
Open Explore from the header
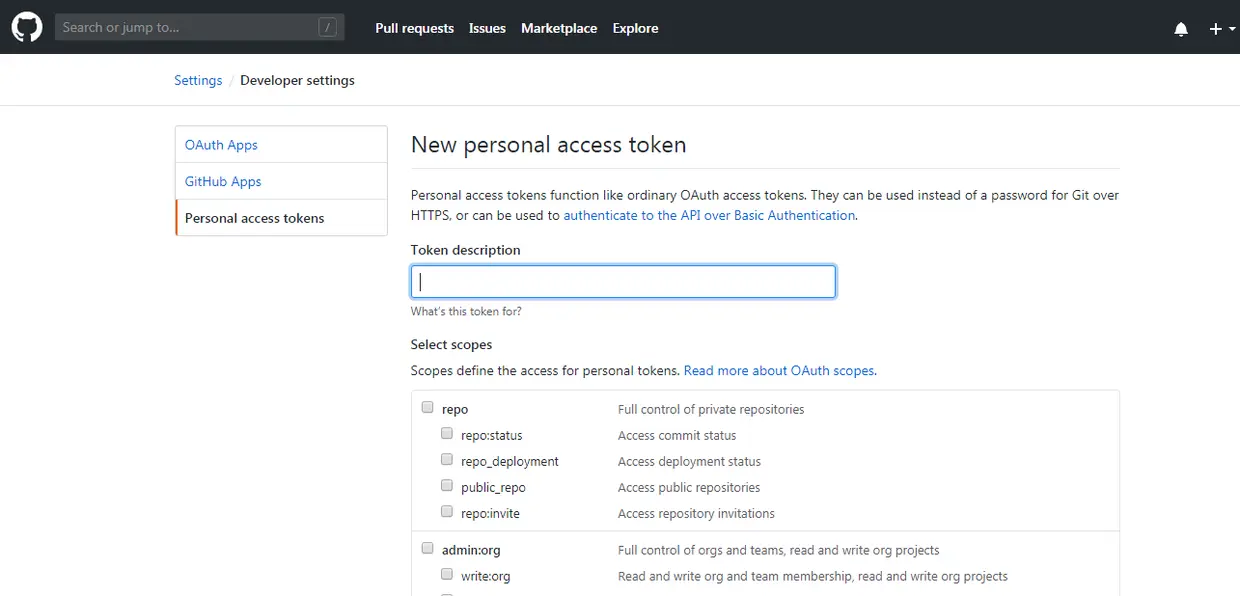tap(635, 28)
